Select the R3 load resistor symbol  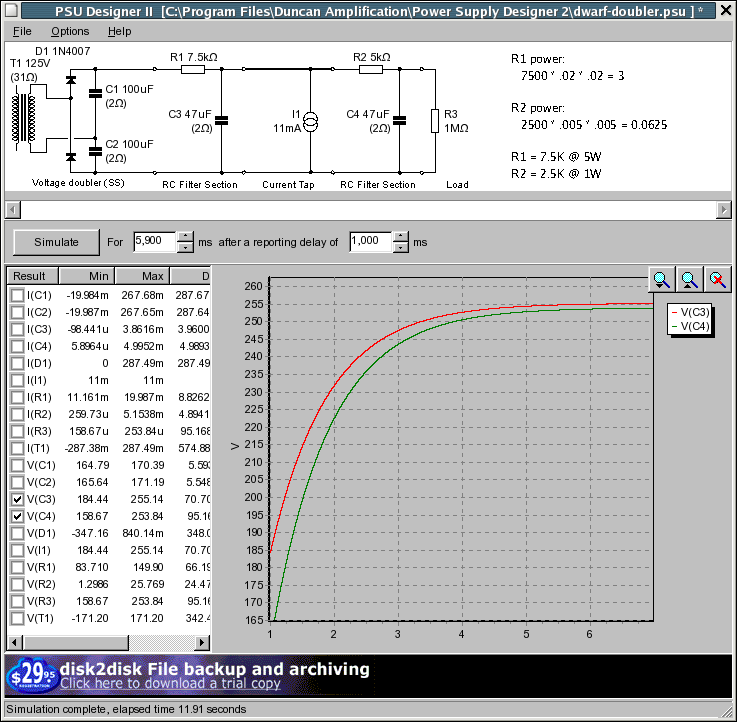click(x=434, y=121)
